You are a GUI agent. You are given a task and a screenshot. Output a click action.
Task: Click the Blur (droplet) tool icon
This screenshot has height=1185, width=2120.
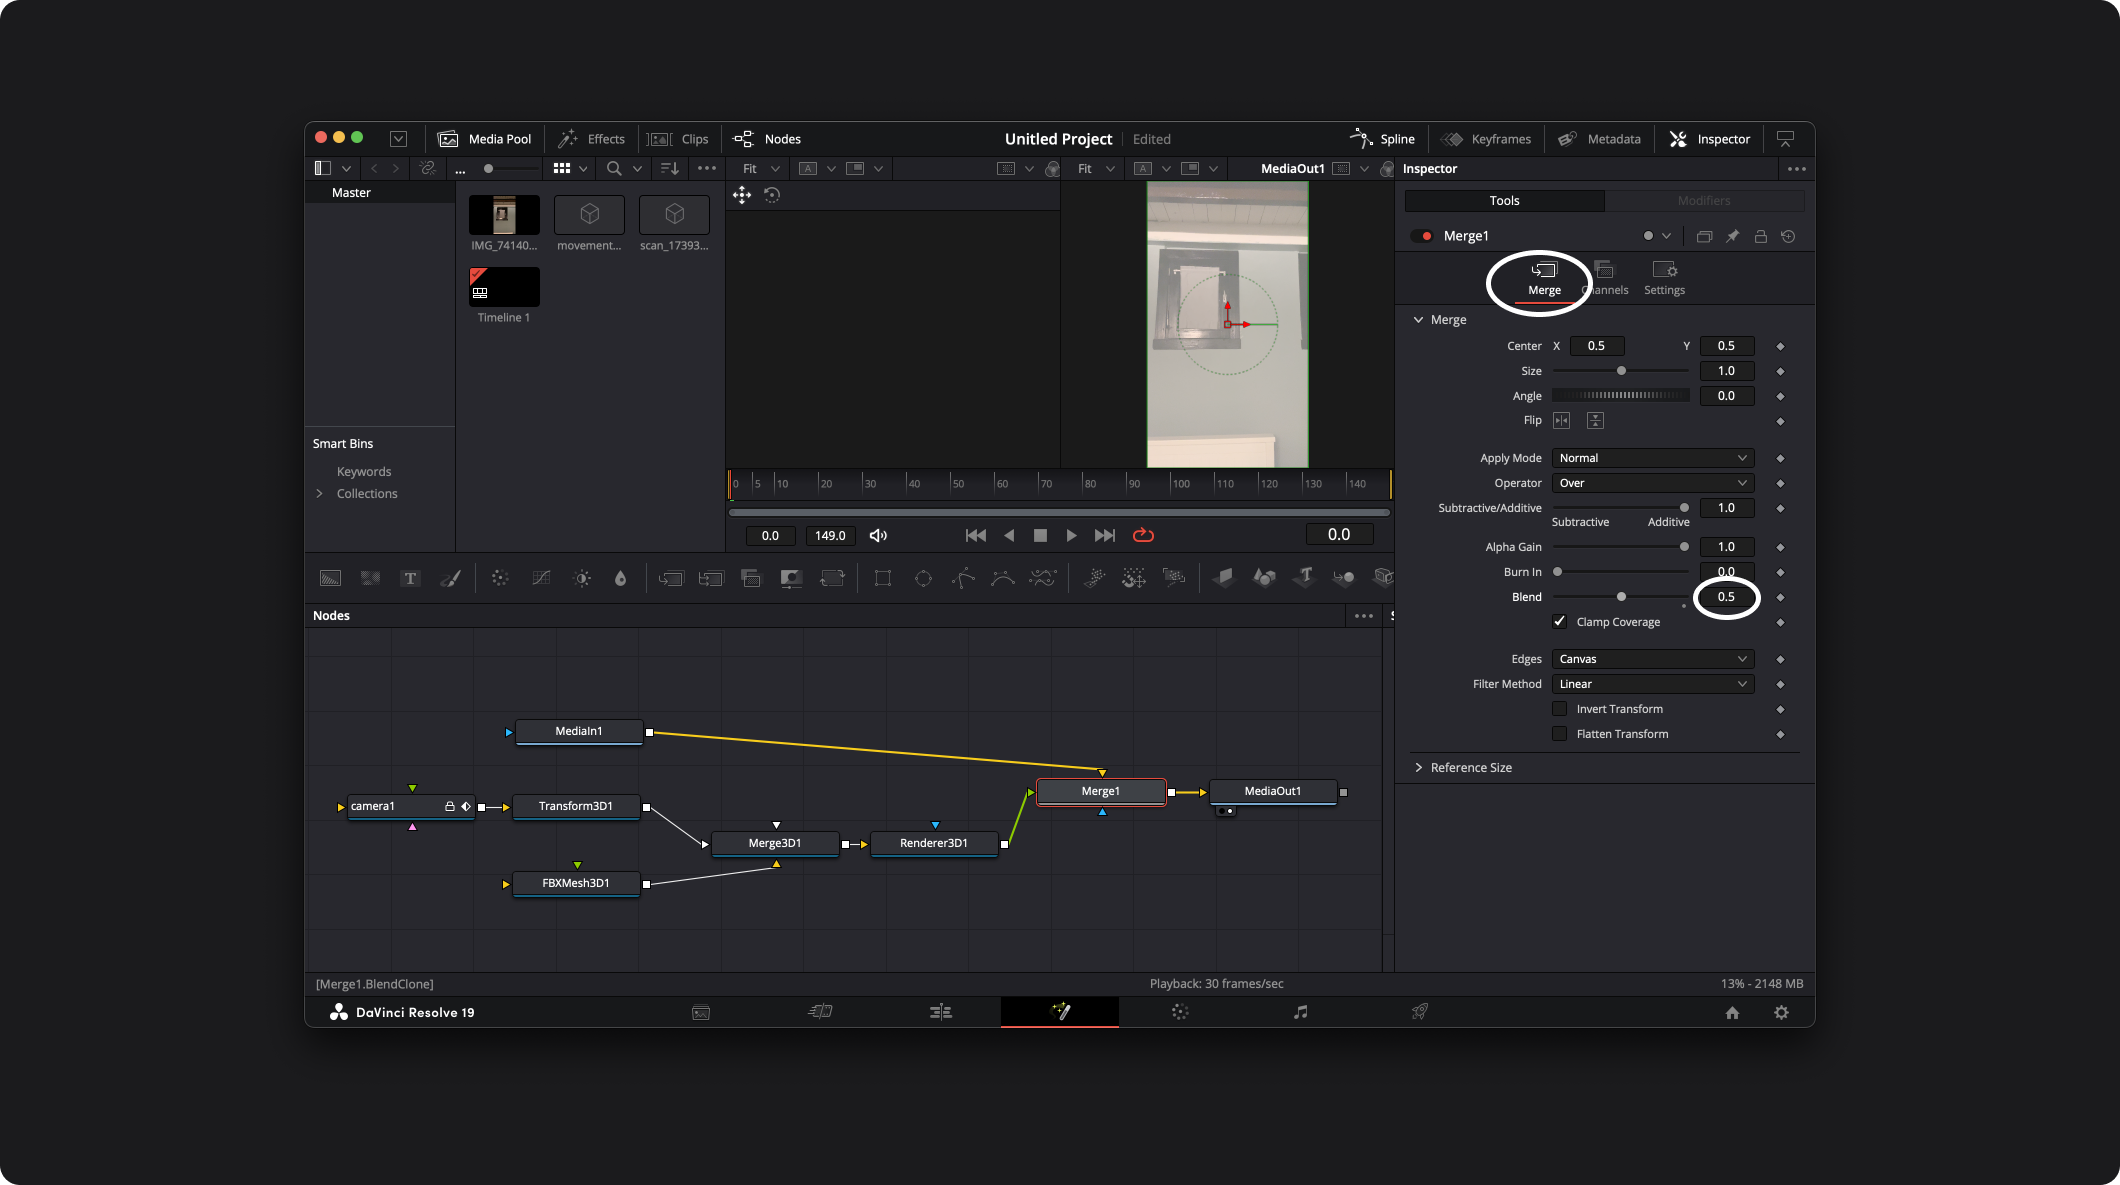620,578
